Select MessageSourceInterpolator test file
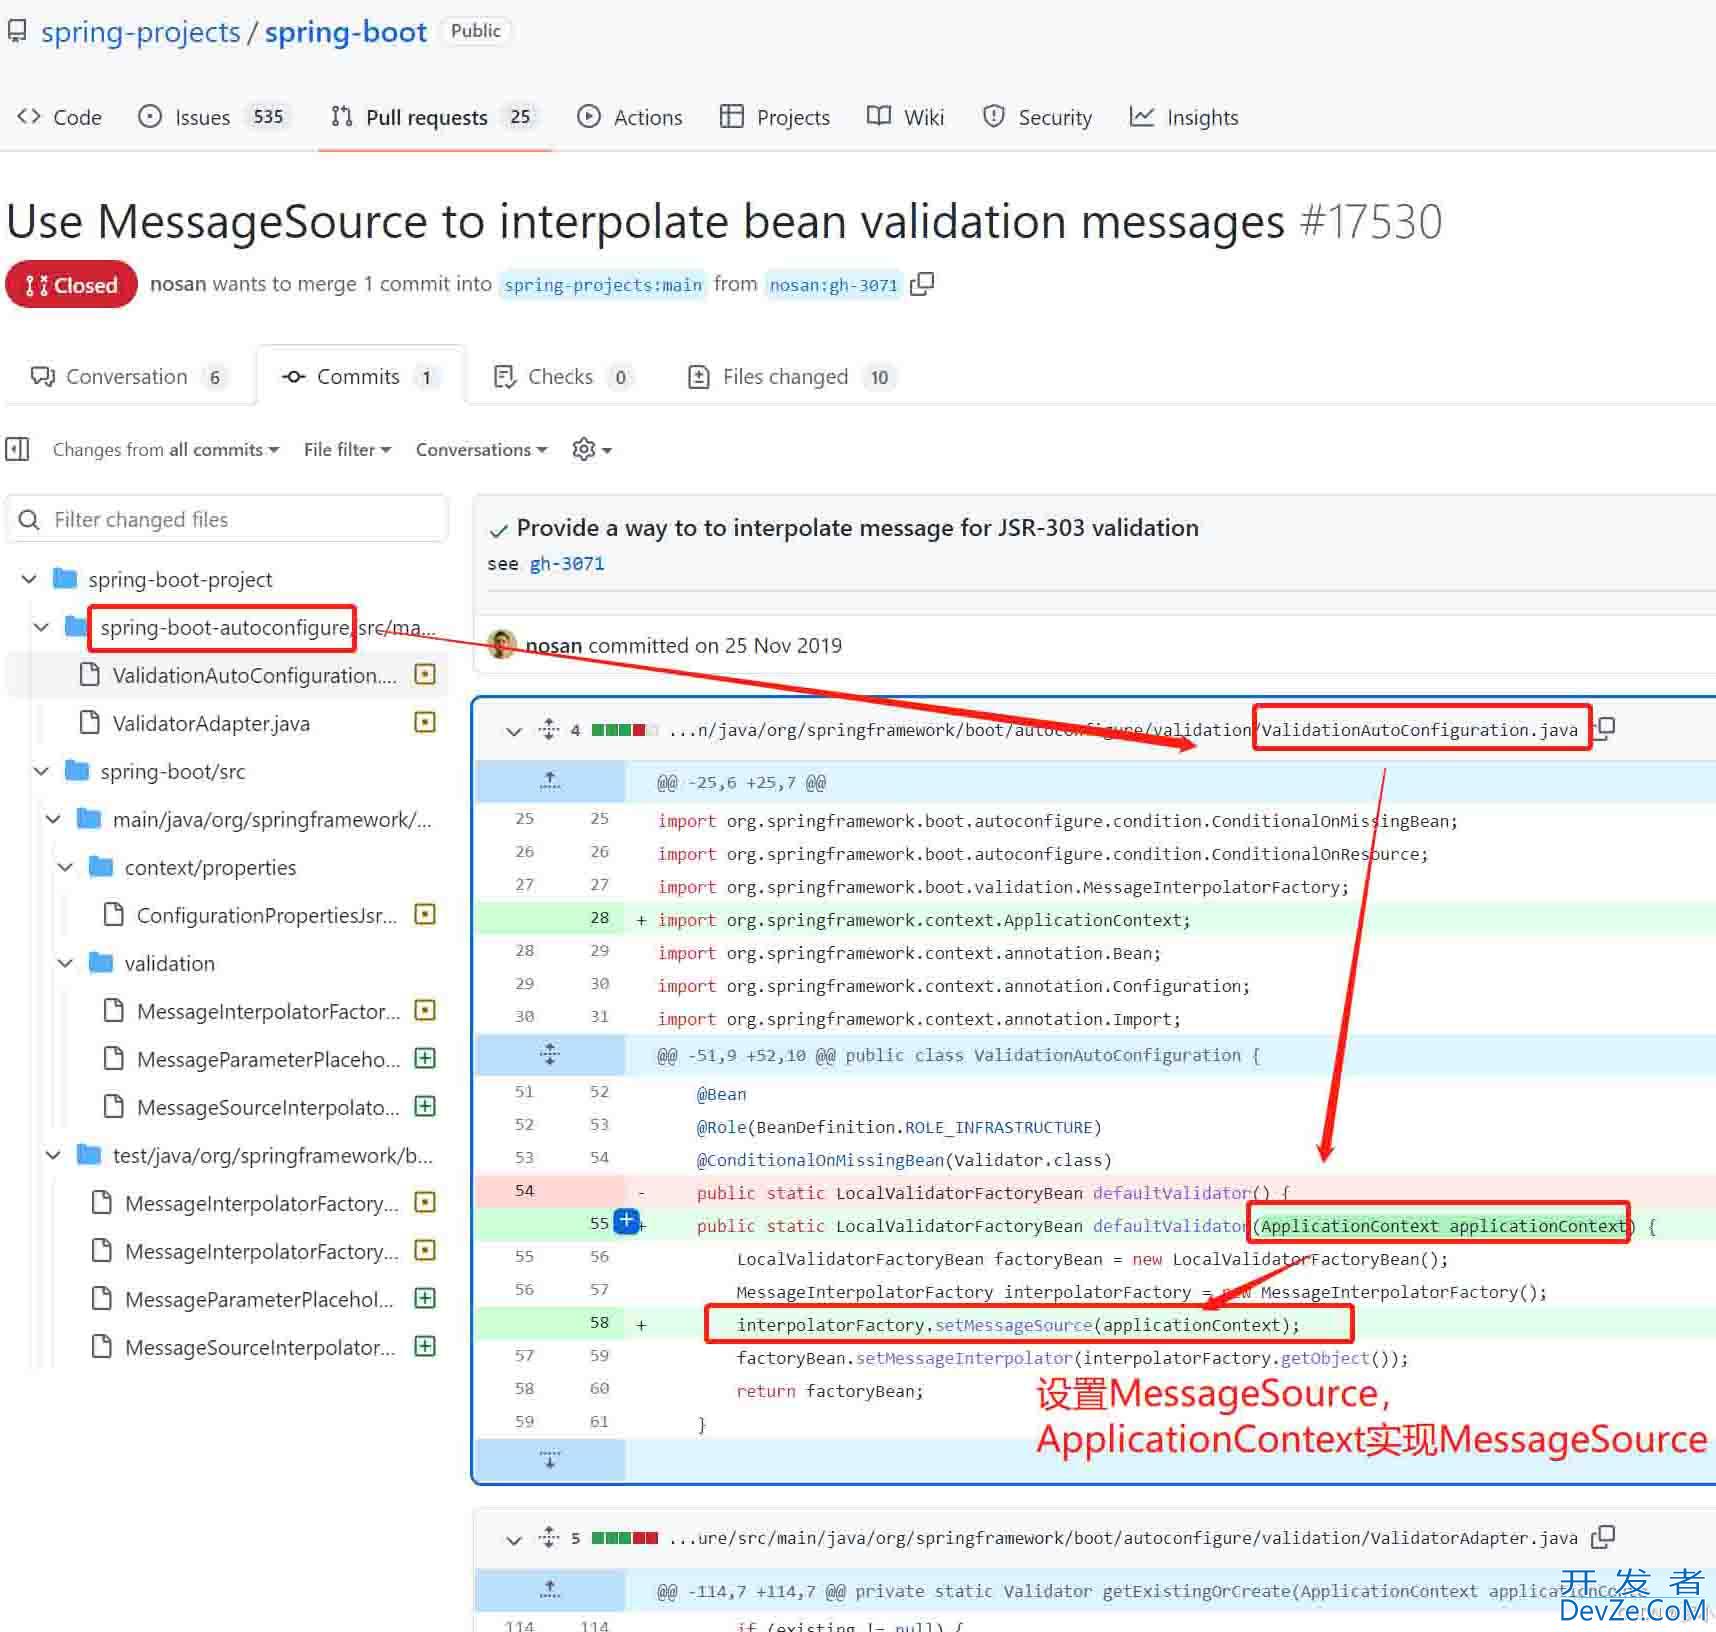Screen dimensions: 1716x1632 [x=260, y=1347]
